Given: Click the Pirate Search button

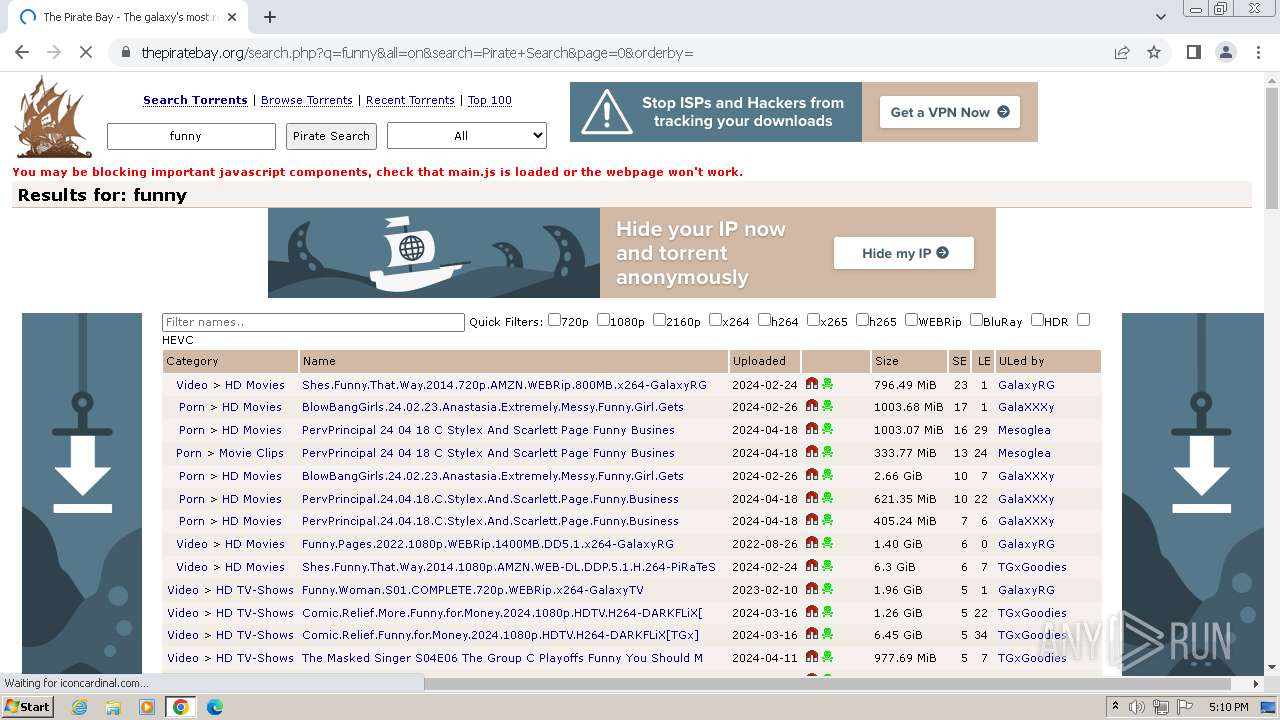Looking at the screenshot, I should [331, 136].
